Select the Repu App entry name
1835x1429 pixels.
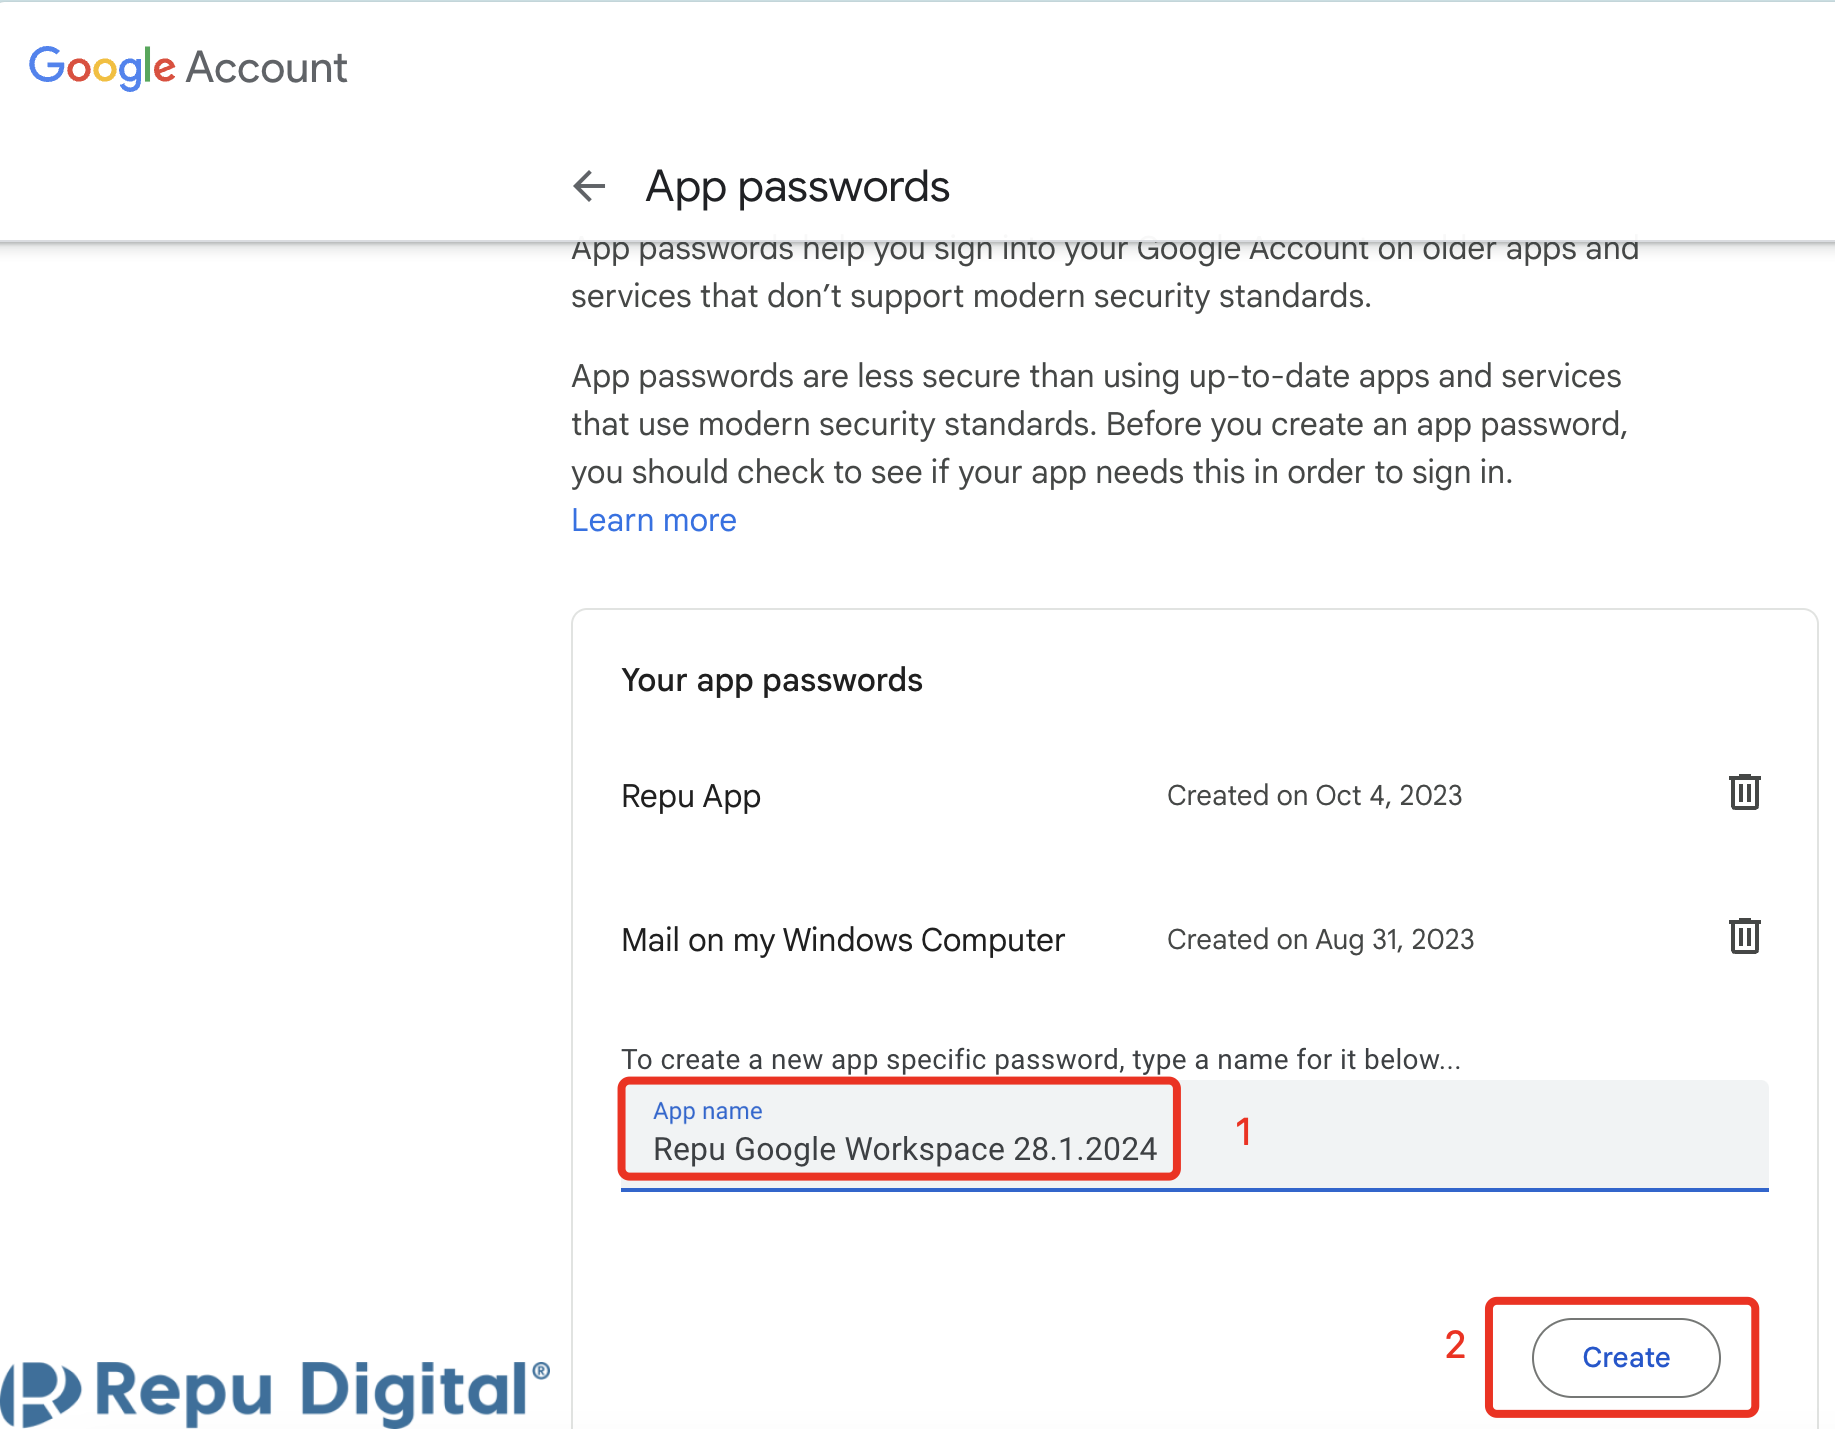[x=691, y=796]
